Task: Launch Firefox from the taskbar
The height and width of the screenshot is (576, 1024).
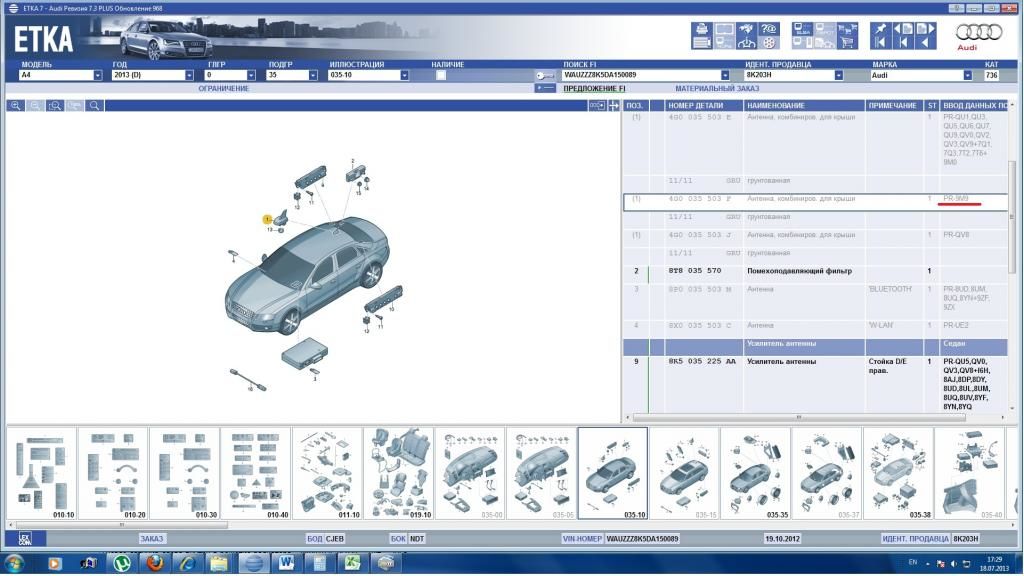Action: (x=154, y=563)
